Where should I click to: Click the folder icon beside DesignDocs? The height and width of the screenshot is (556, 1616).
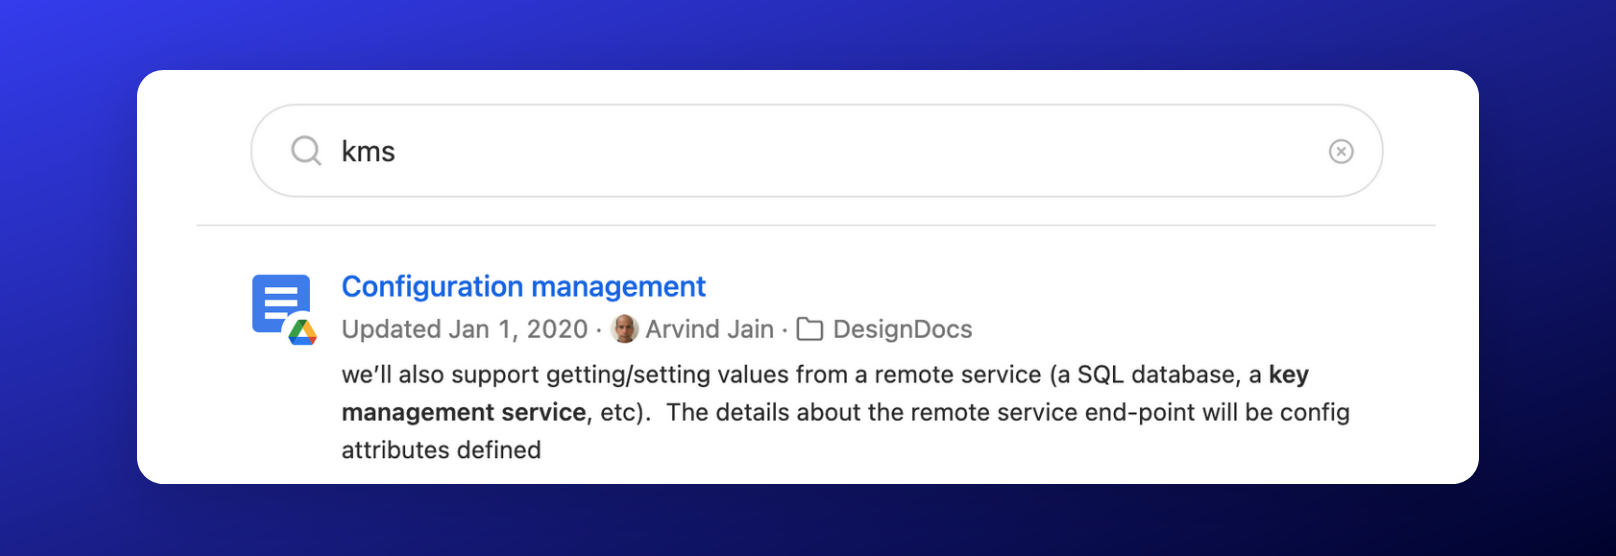point(810,329)
